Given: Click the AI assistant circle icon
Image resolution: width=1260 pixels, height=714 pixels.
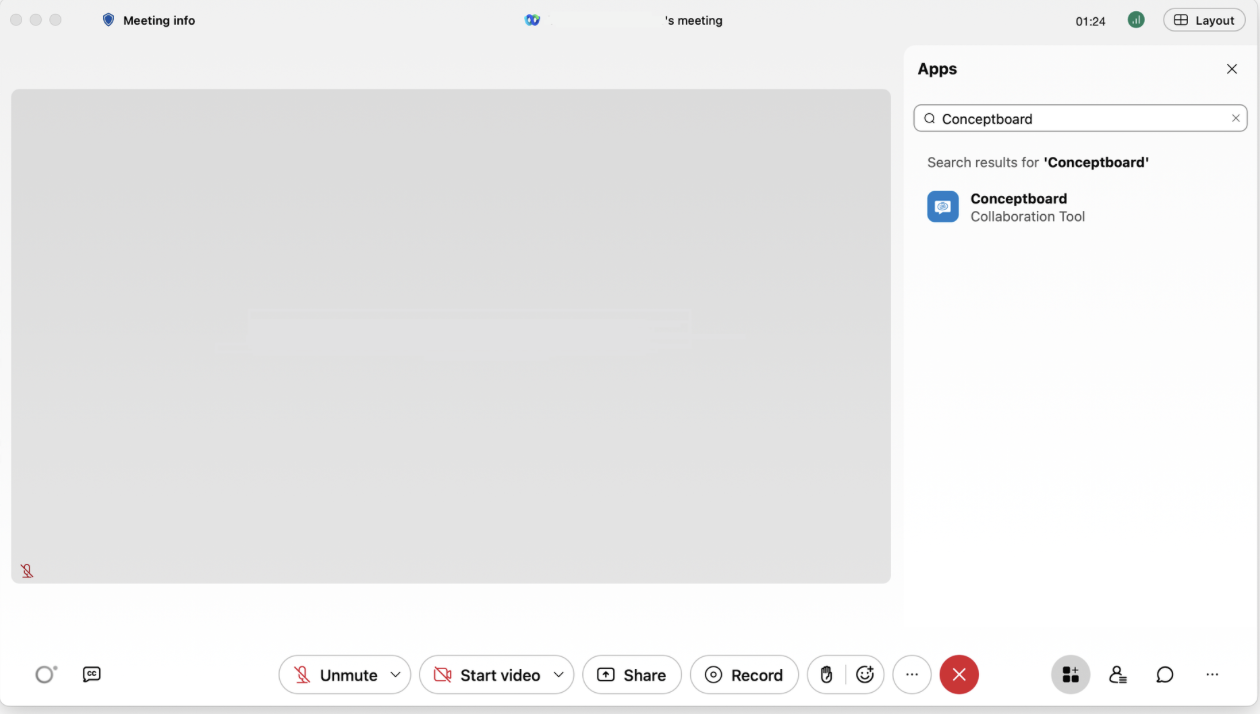Looking at the screenshot, I should [44, 674].
